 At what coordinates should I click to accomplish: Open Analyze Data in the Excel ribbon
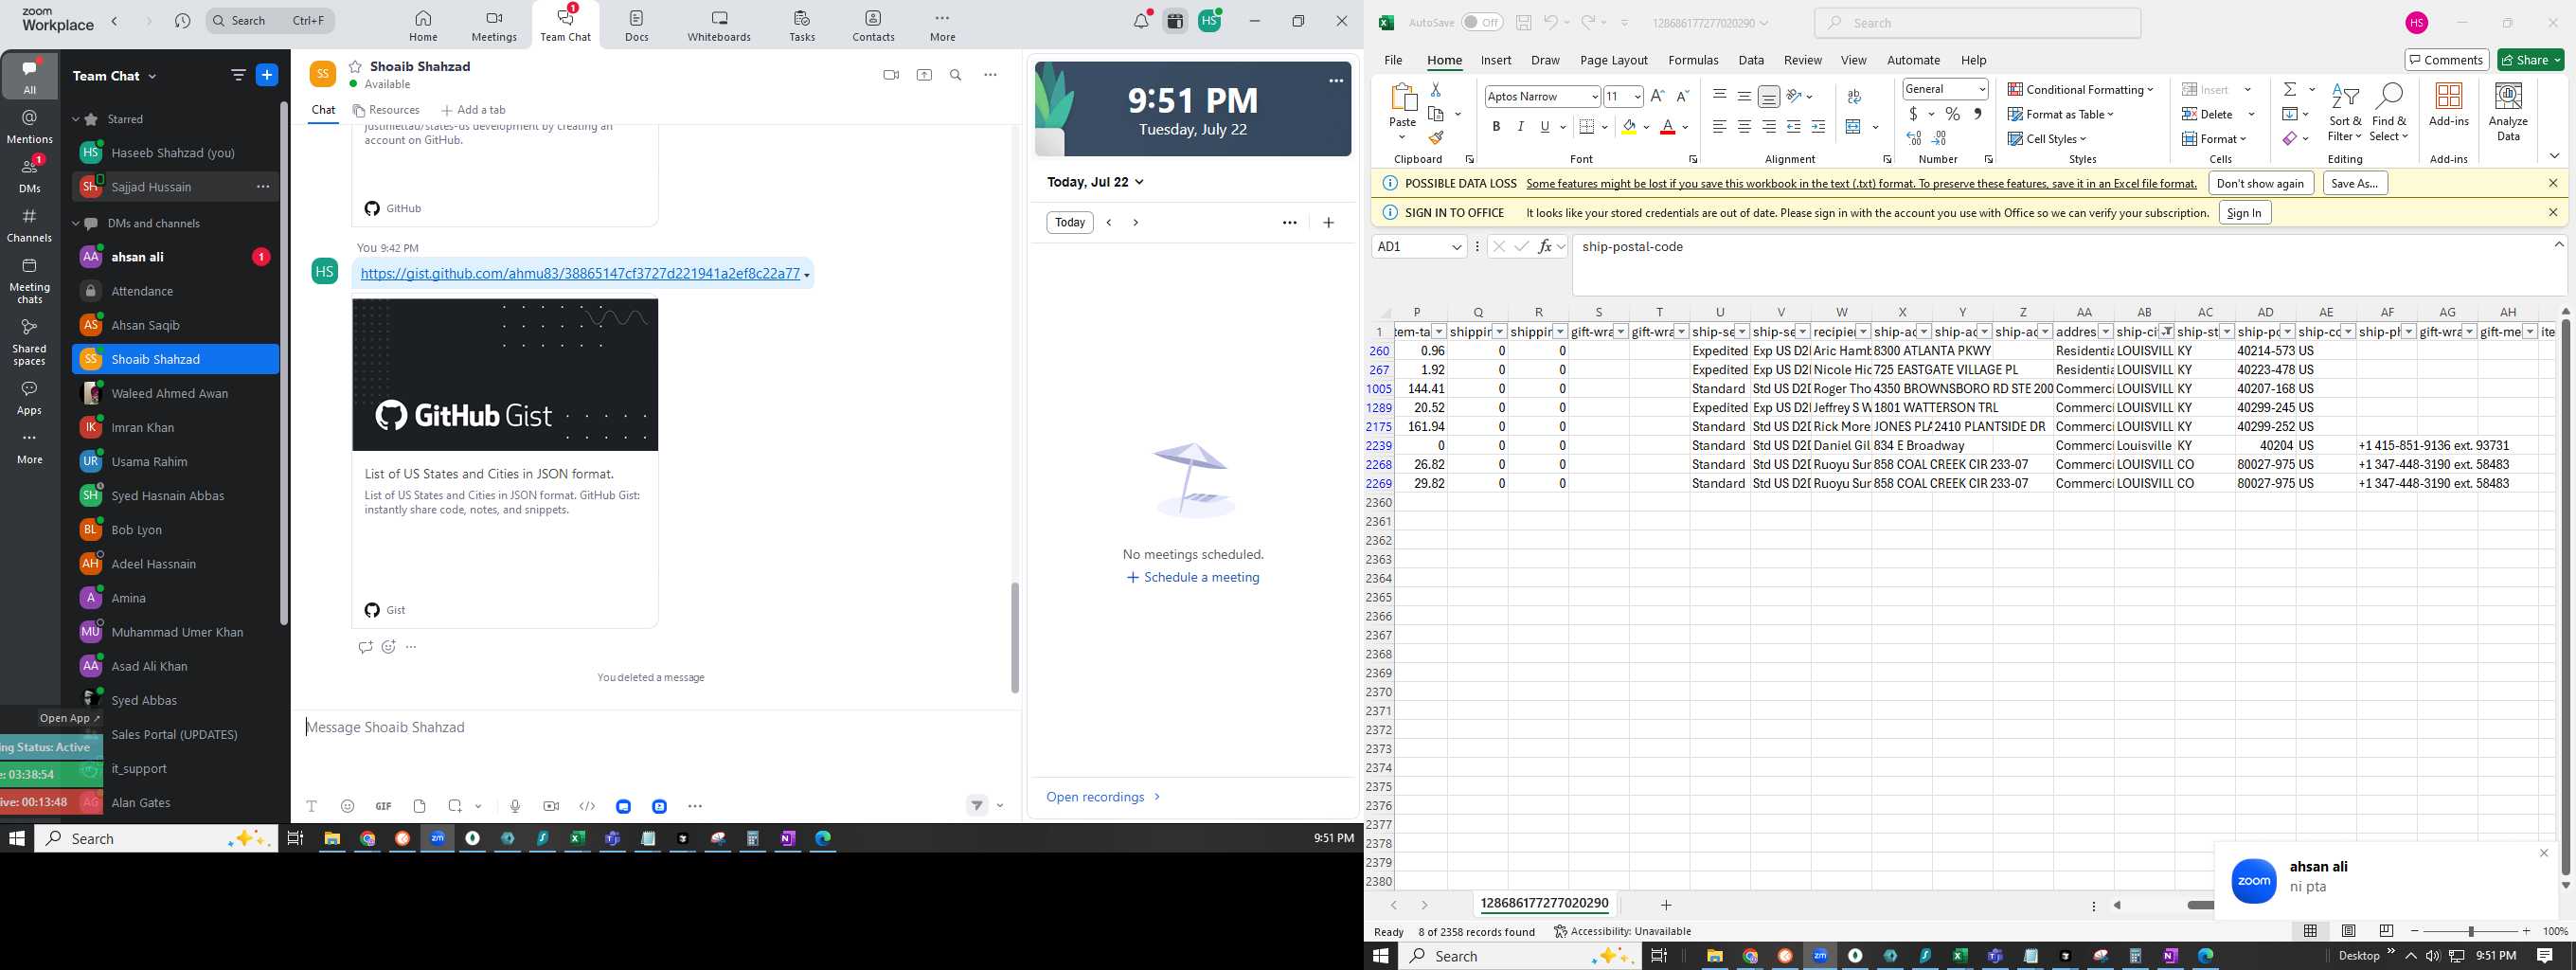coord(2508,112)
